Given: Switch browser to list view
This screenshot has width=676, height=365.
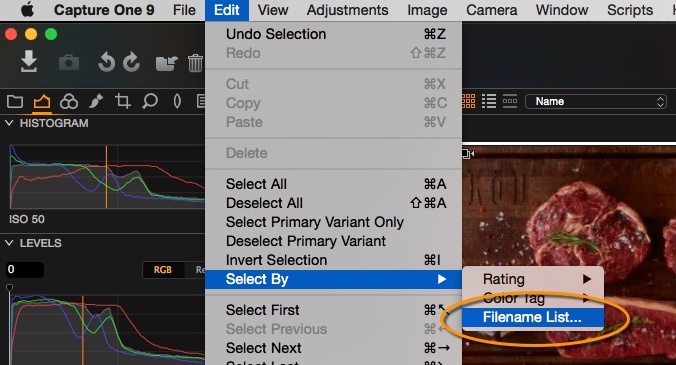Looking at the screenshot, I should [x=488, y=101].
